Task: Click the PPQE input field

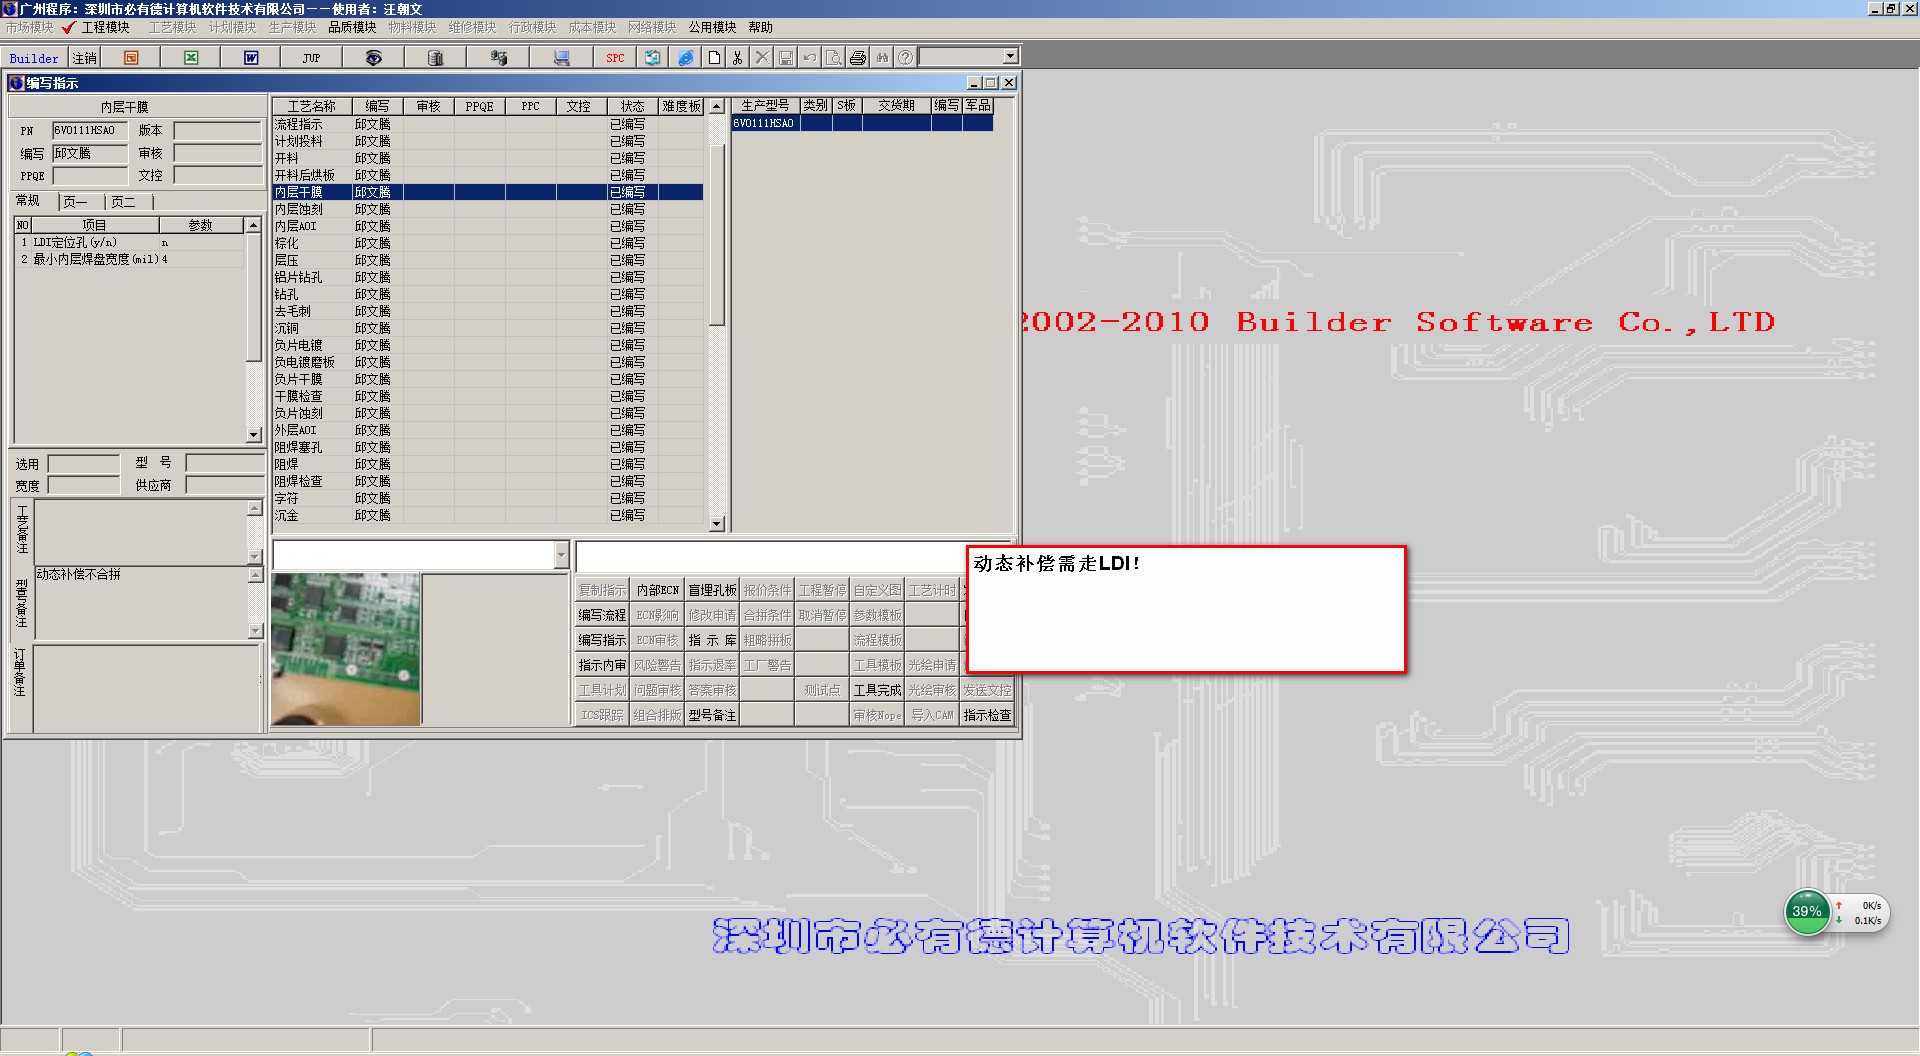Action: [90, 175]
